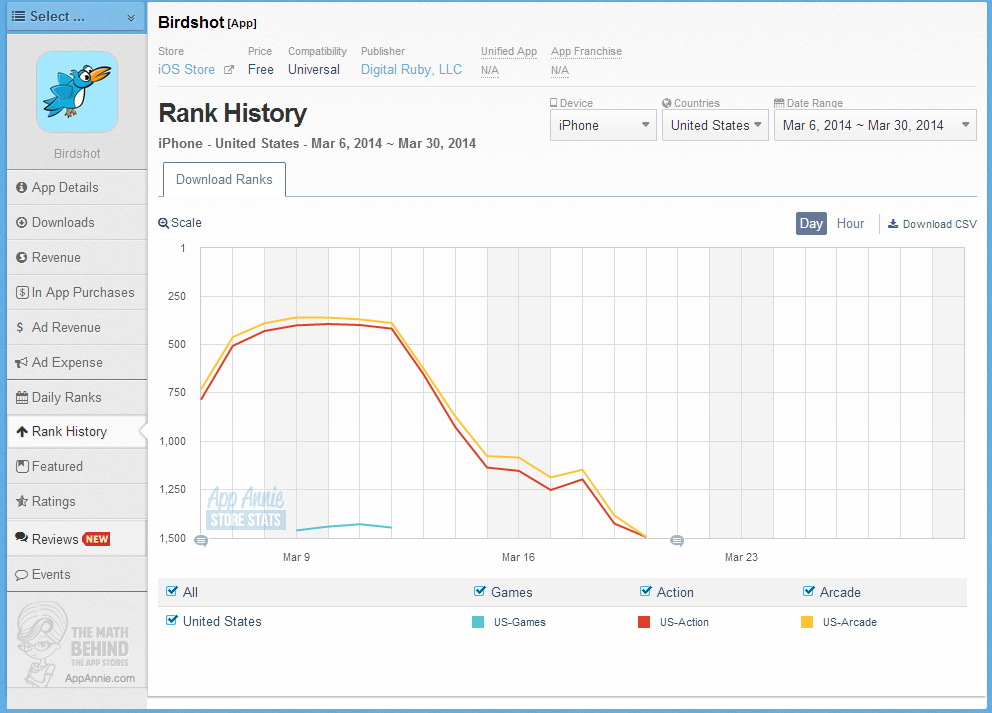Click the up arrow icon beside Rank History

(x=22, y=431)
